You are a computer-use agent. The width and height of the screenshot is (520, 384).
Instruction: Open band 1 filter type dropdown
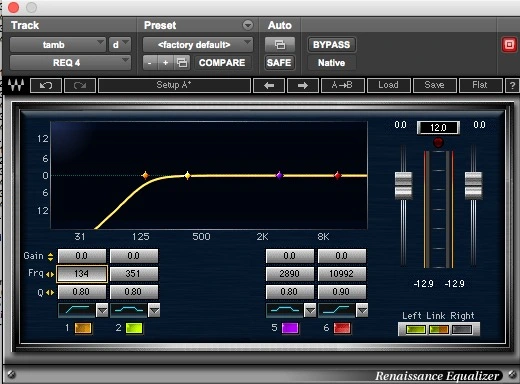(x=102, y=310)
